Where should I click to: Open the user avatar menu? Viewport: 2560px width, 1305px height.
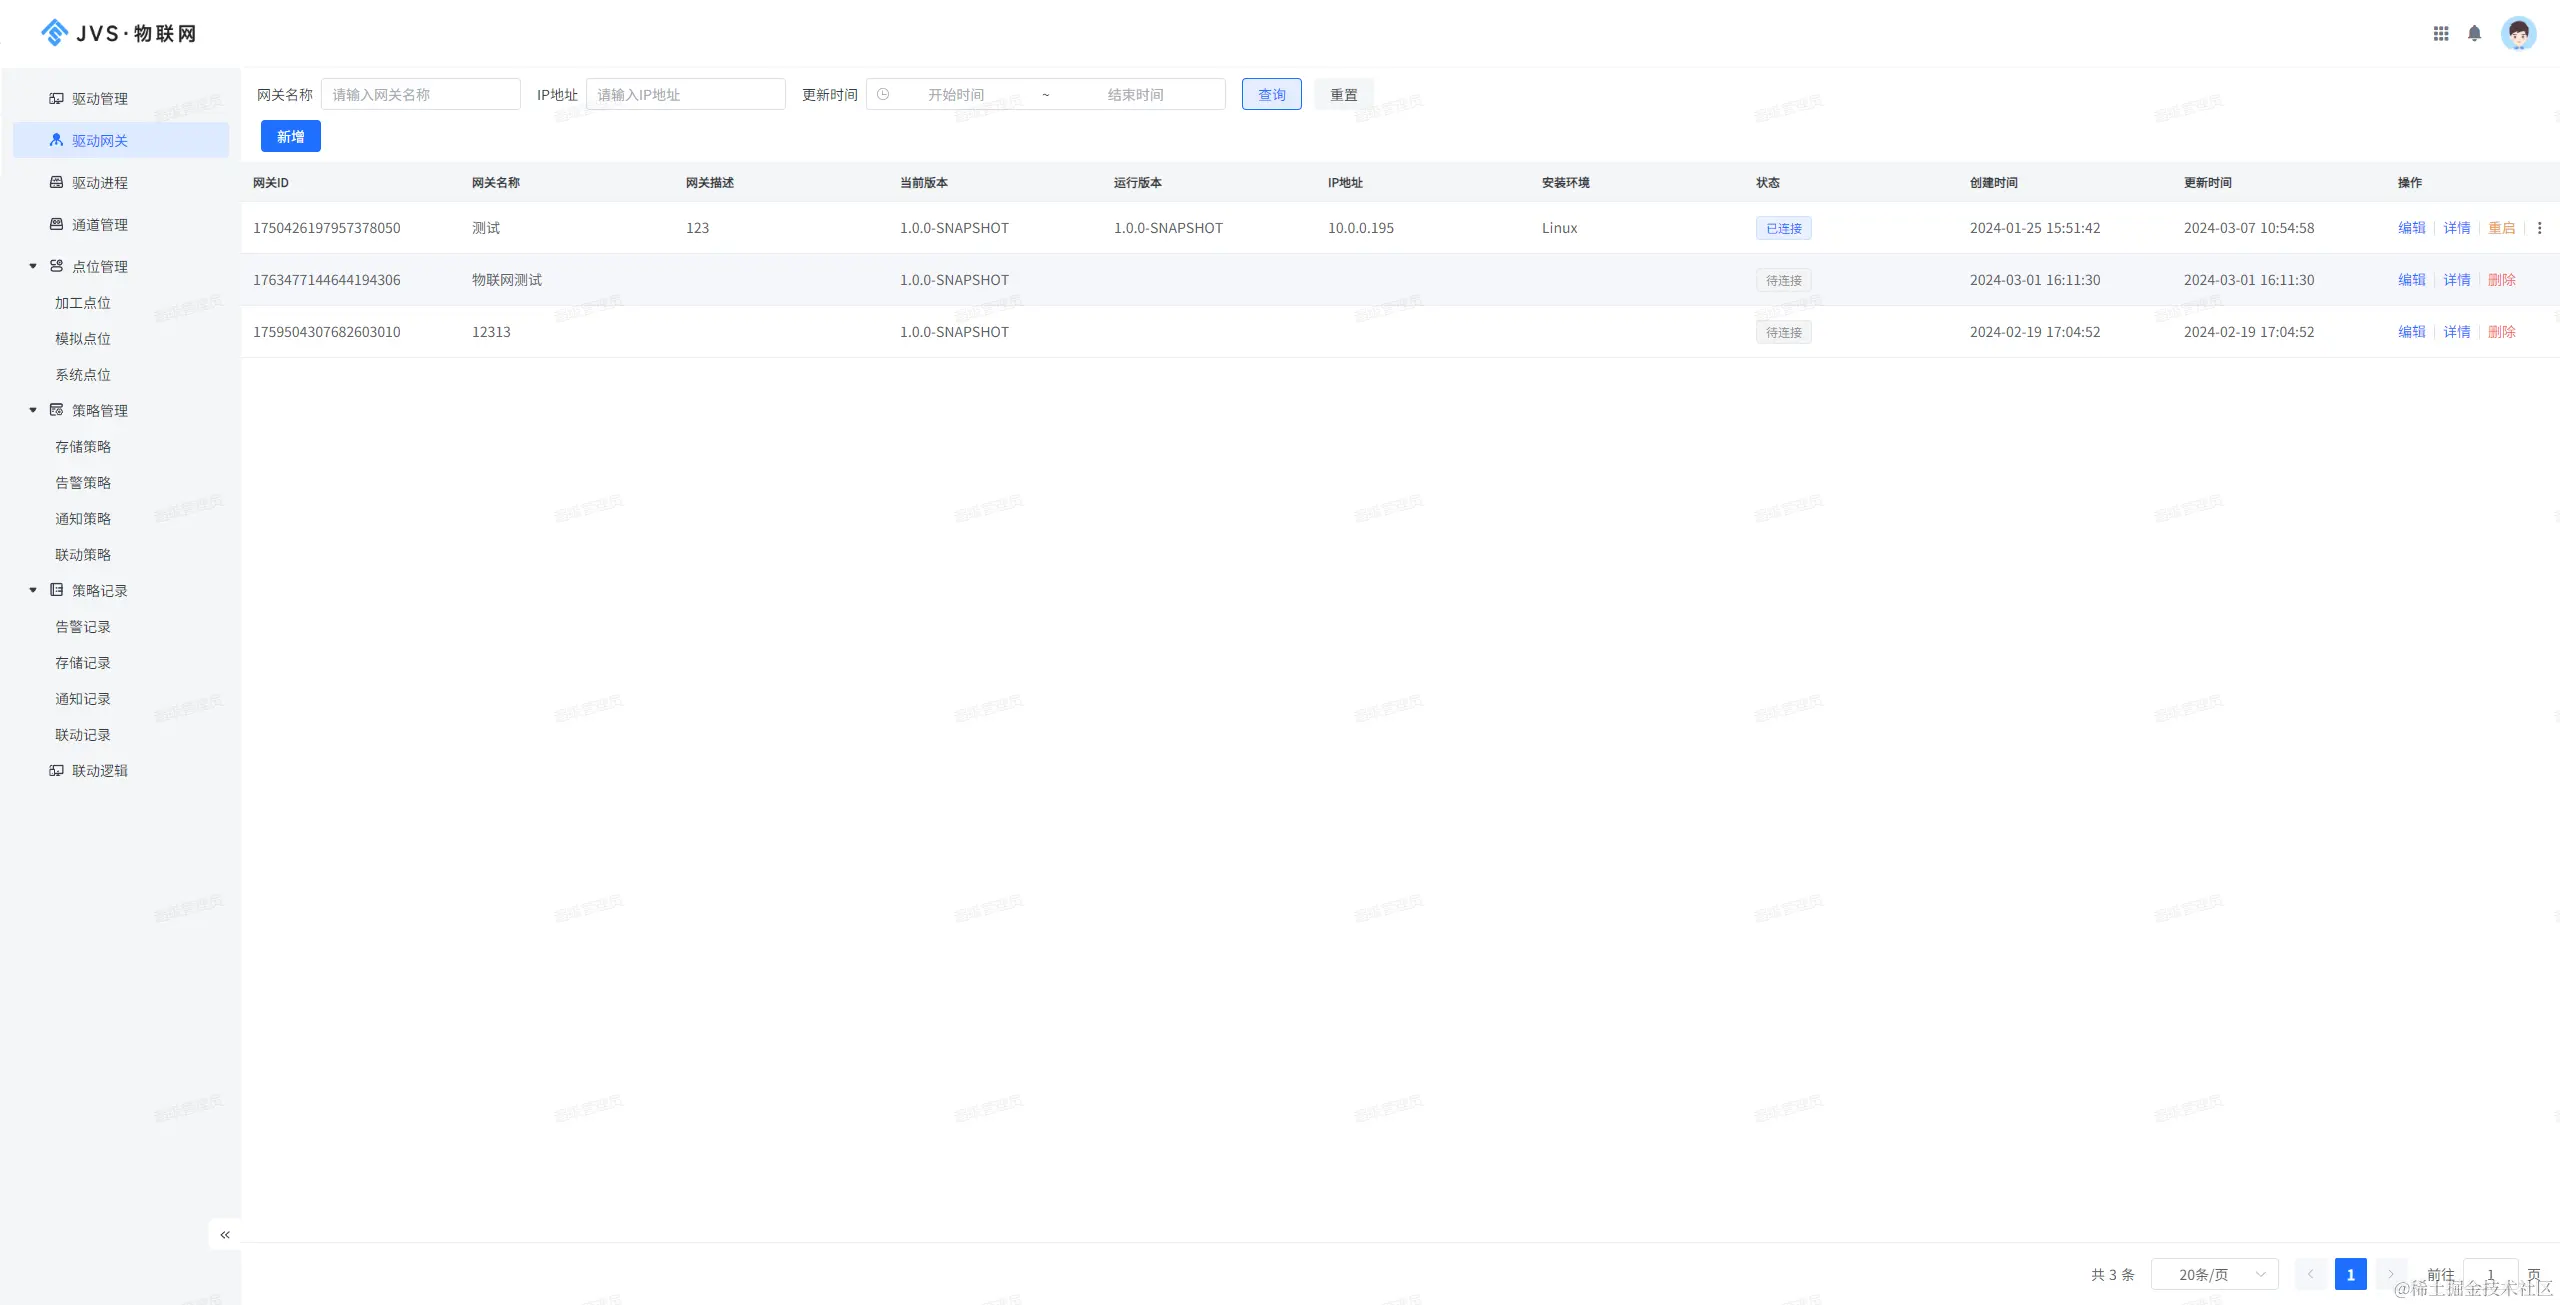2518,33
